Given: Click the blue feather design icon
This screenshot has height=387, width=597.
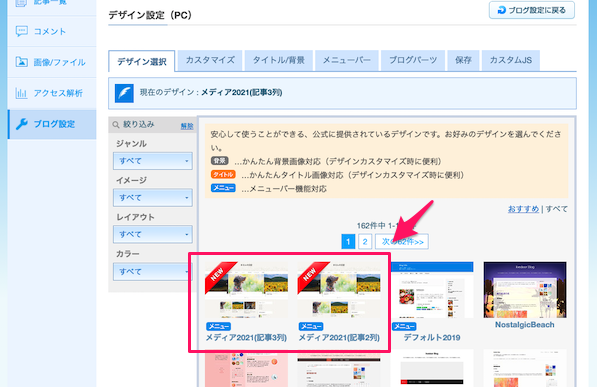Looking at the screenshot, I should click(124, 93).
